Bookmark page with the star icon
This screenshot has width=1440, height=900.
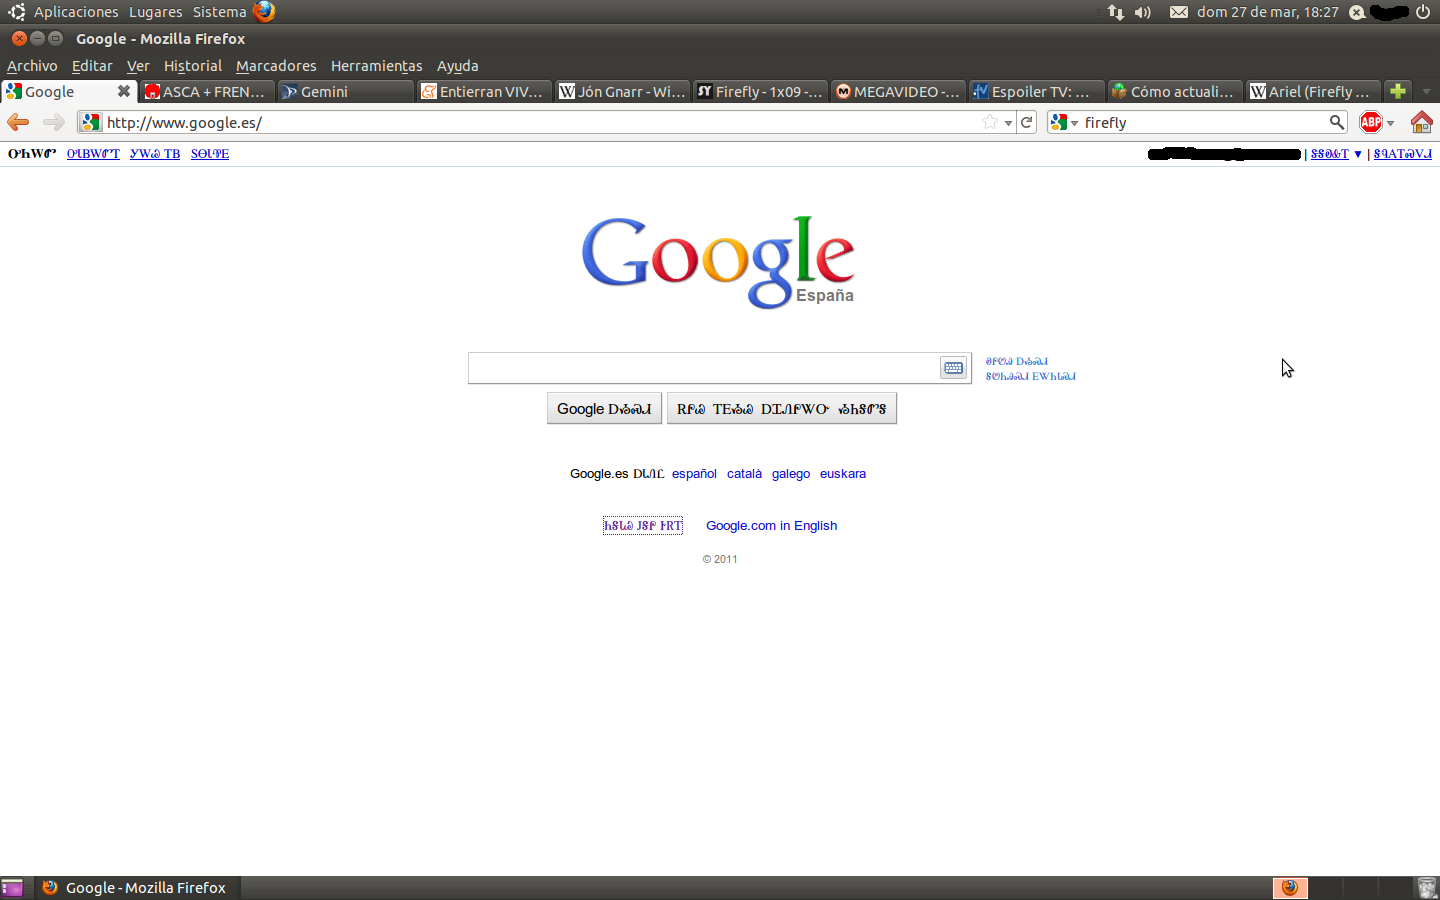tap(990, 122)
